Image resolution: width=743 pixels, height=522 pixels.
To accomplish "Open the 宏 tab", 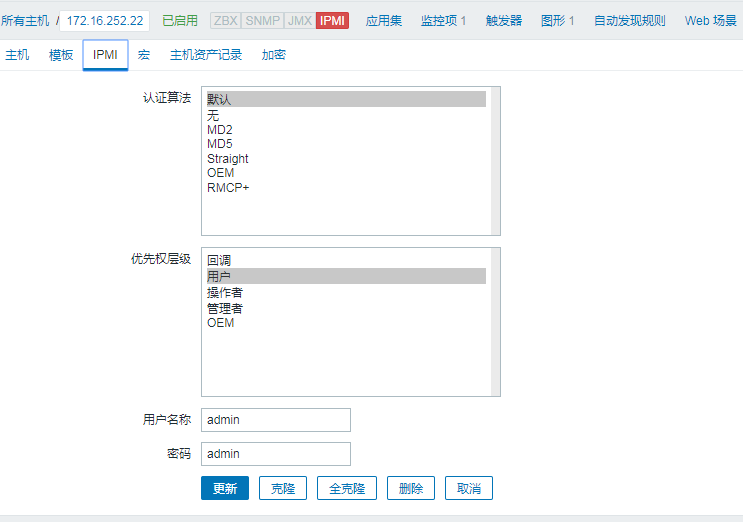I will pos(144,55).
